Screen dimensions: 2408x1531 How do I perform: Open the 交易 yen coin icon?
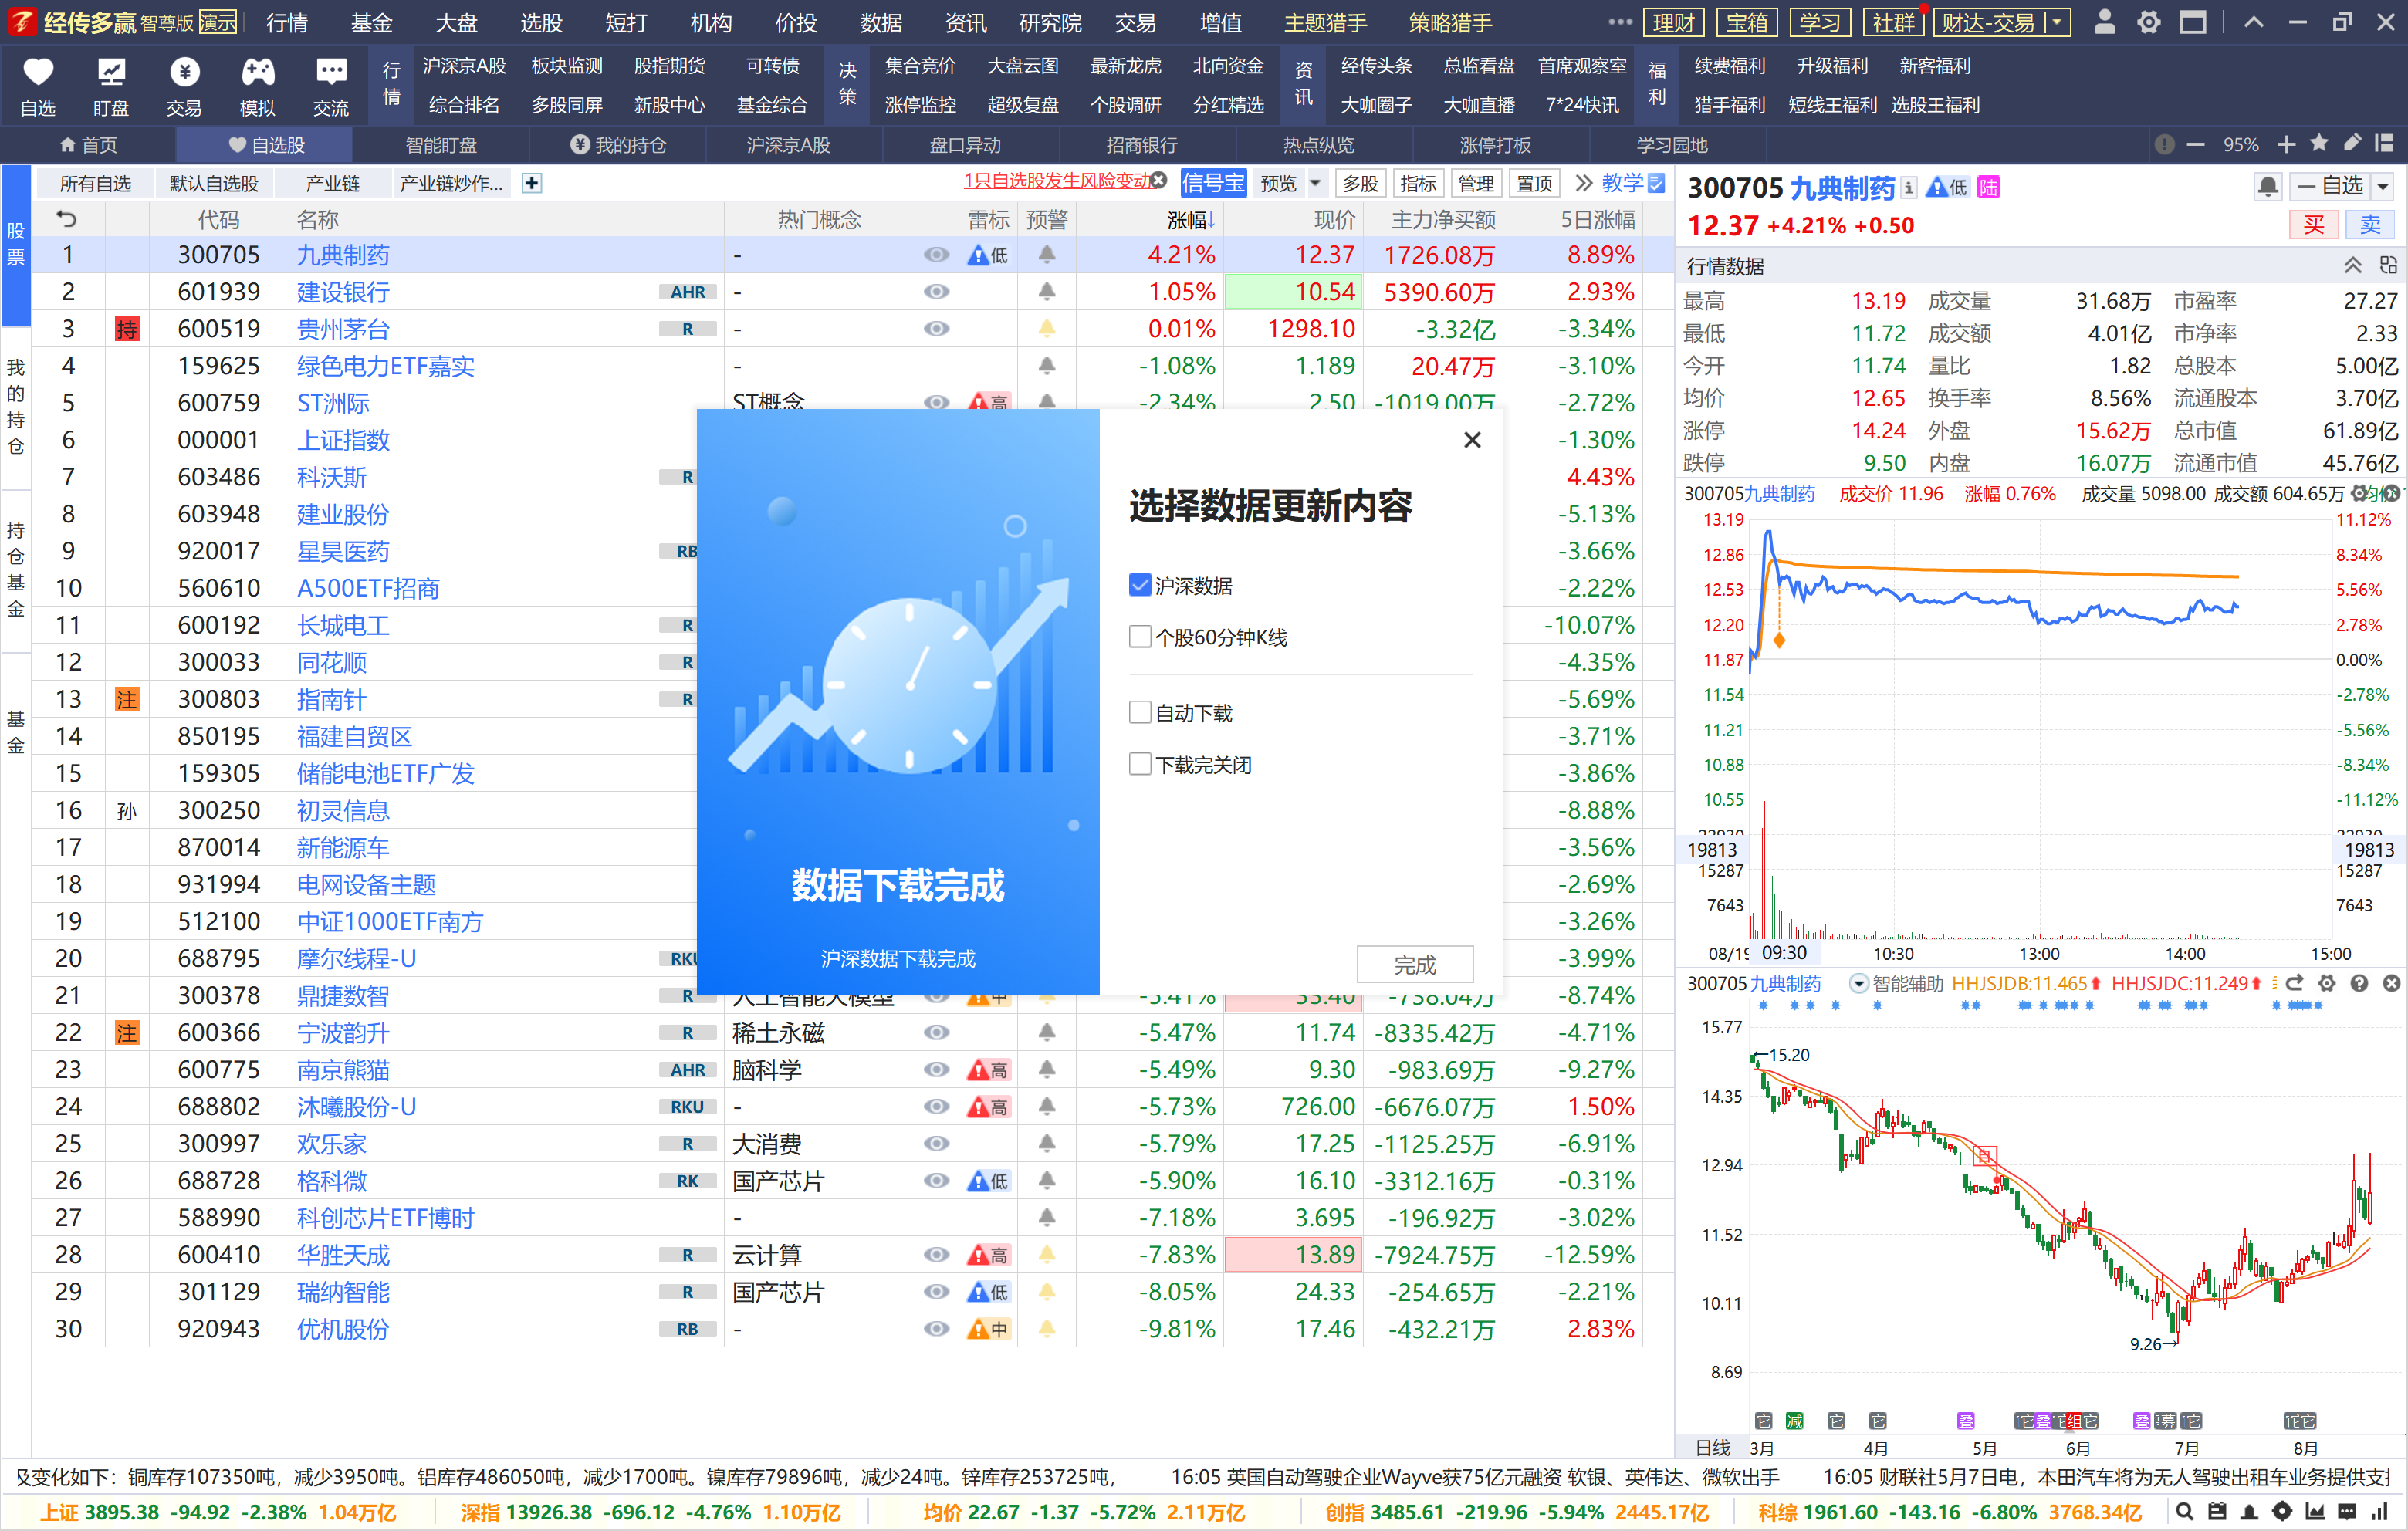coord(184,72)
